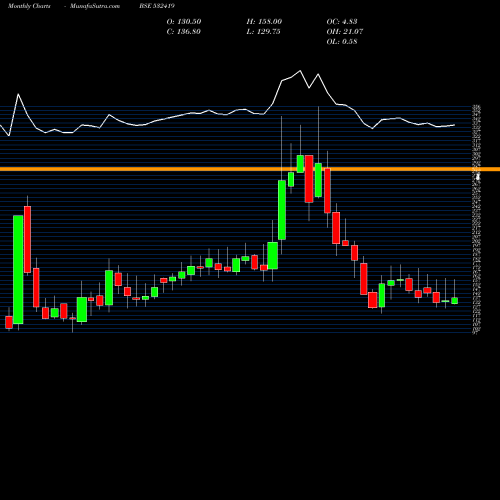Click the open value 'O: 130.50'
500x500 pixels.
click(x=184, y=22)
